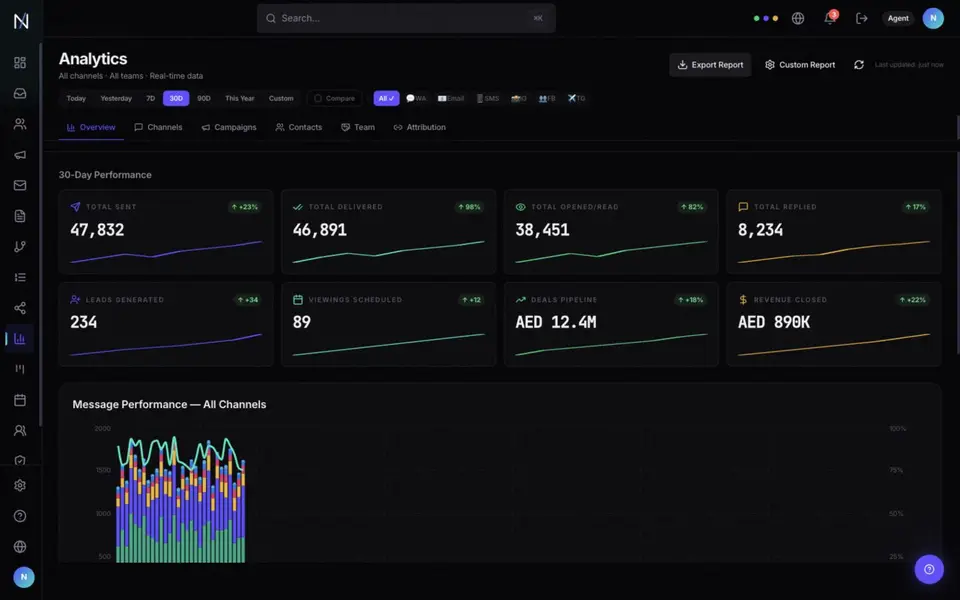Image resolution: width=960 pixels, height=600 pixels.
Task: Click the Custom Report button
Action: coord(800,65)
